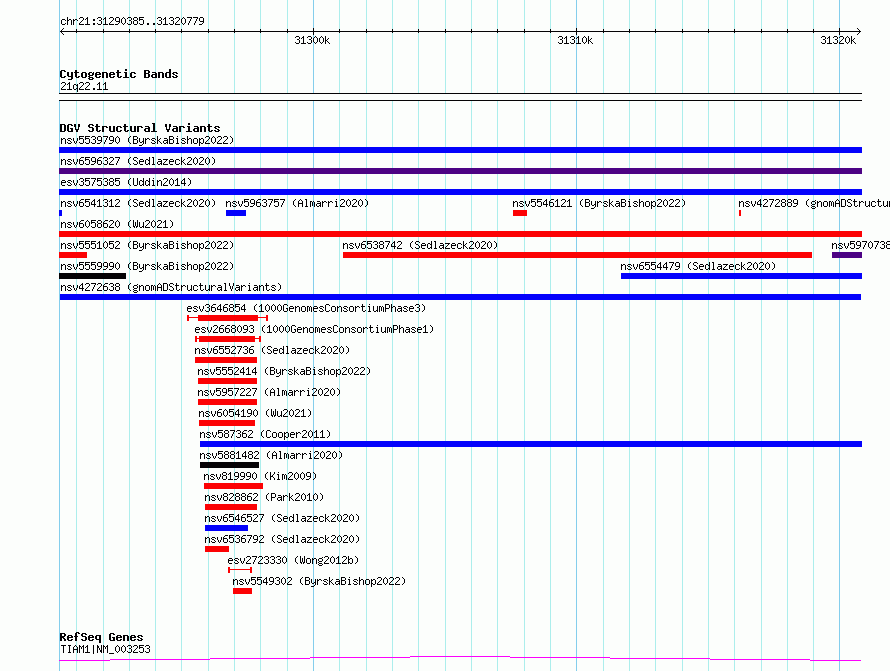Open esv2723330 (Wong2012b) variant label

[x=293, y=560]
